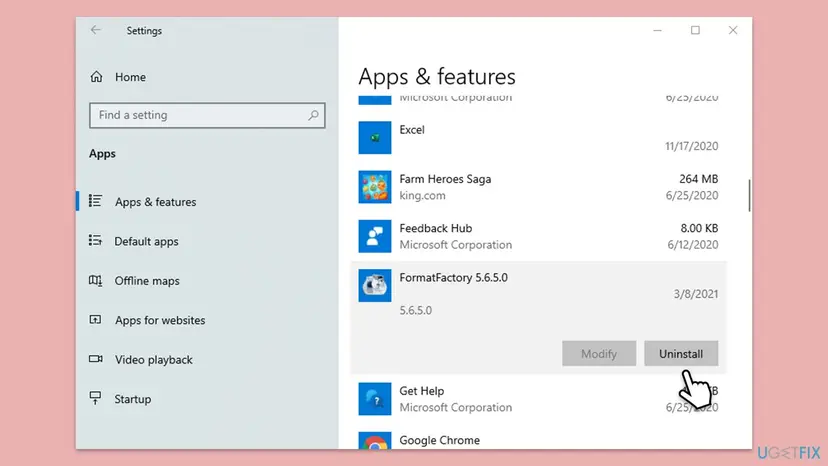
Task: Click the 6/12/2020 install date
Action: tap(693, 245)
